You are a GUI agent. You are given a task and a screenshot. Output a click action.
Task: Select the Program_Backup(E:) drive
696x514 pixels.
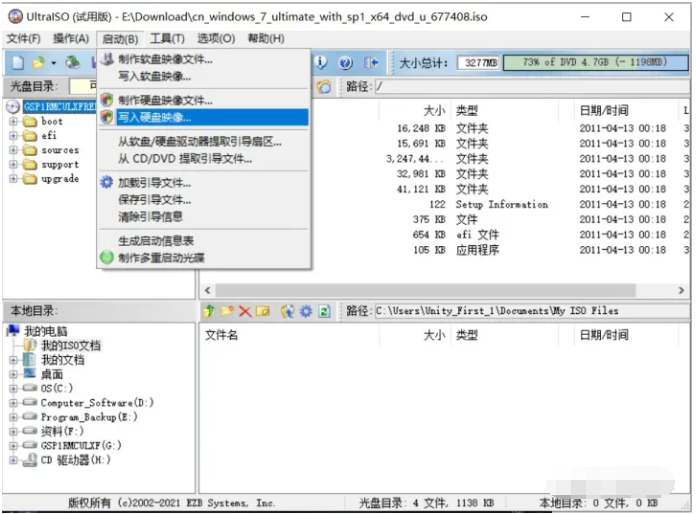pyautogui.click(x=89, y=417)
